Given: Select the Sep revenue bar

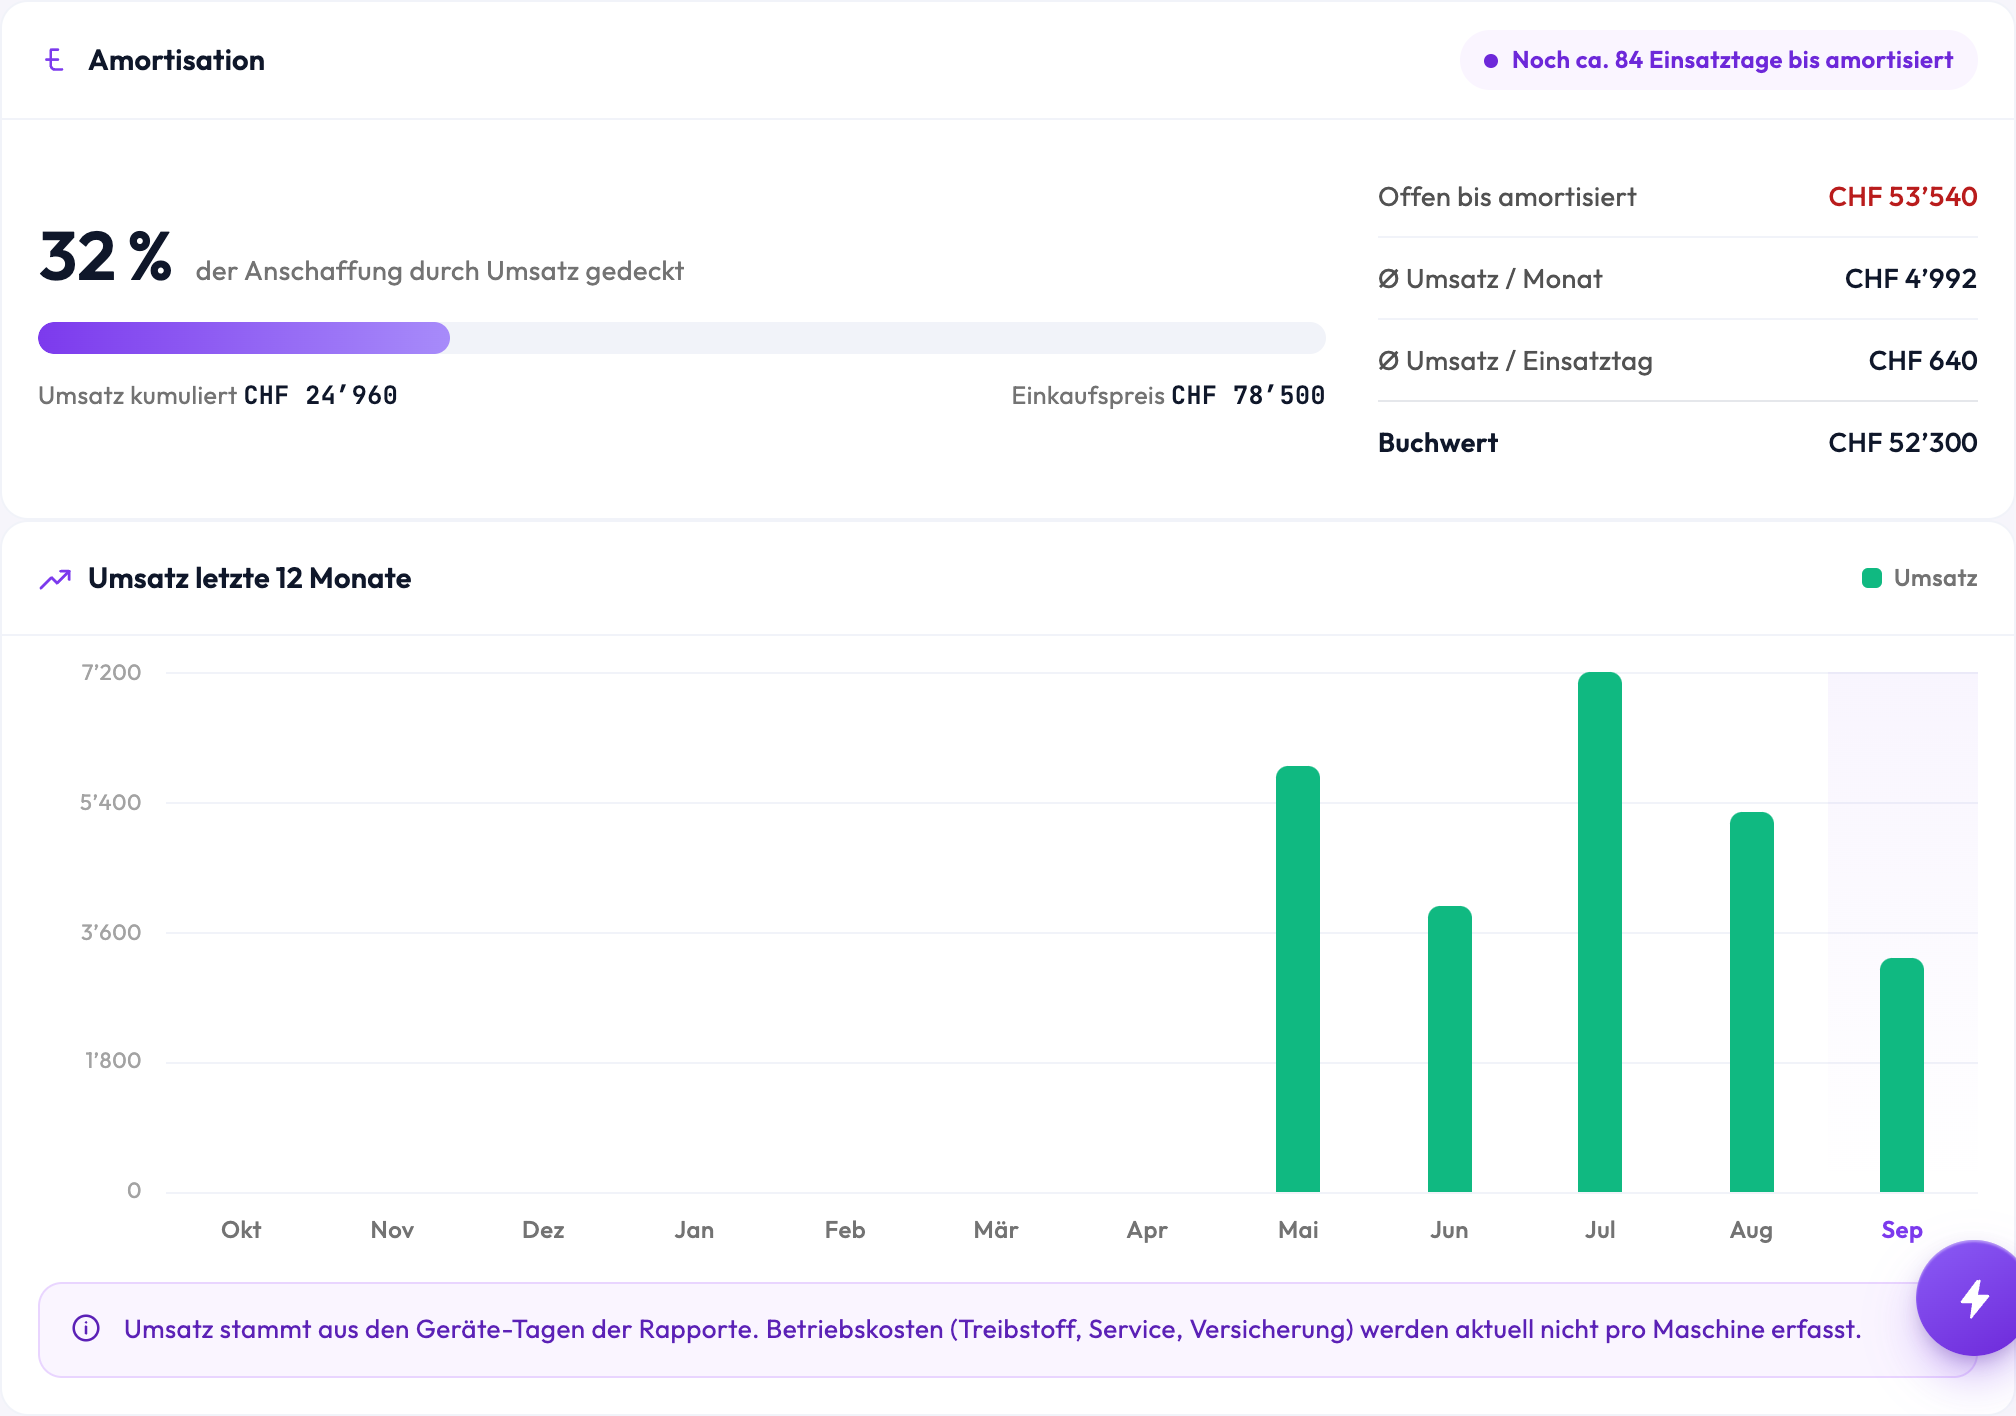Looking at the screenshot, I should 1902,1075.
